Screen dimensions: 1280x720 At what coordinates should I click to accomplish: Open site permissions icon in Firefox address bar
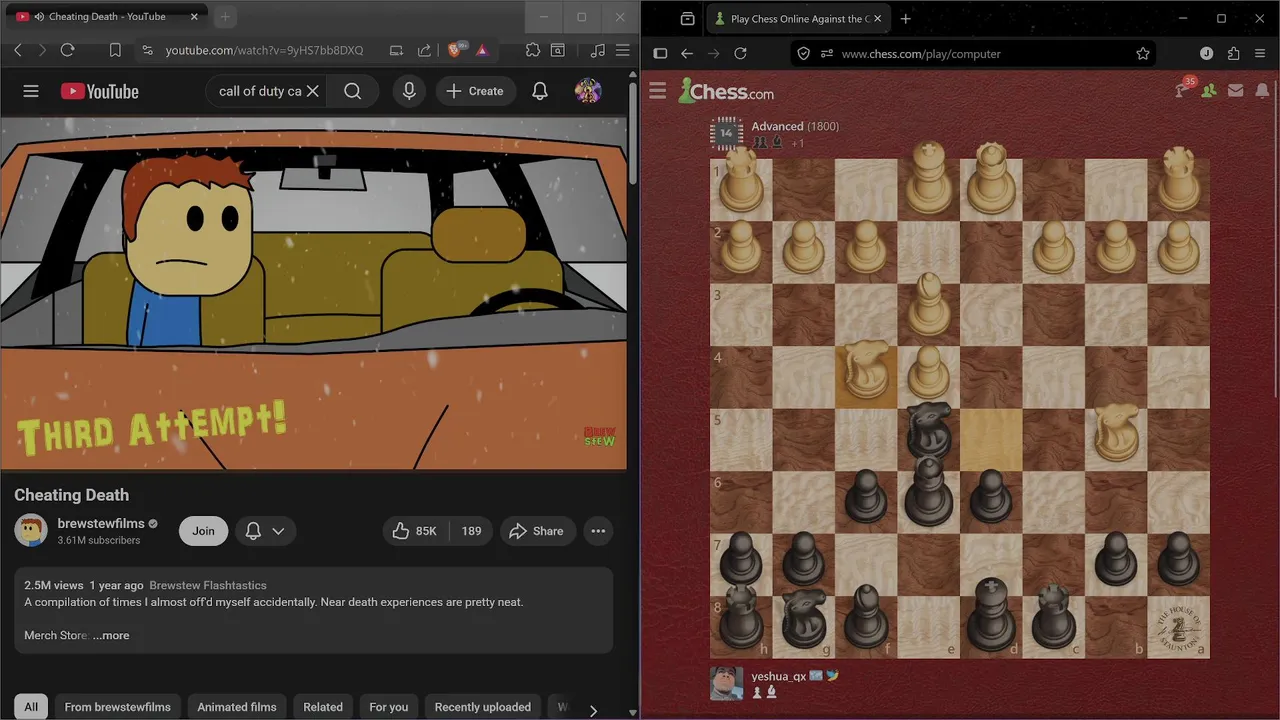click(826, 54)
